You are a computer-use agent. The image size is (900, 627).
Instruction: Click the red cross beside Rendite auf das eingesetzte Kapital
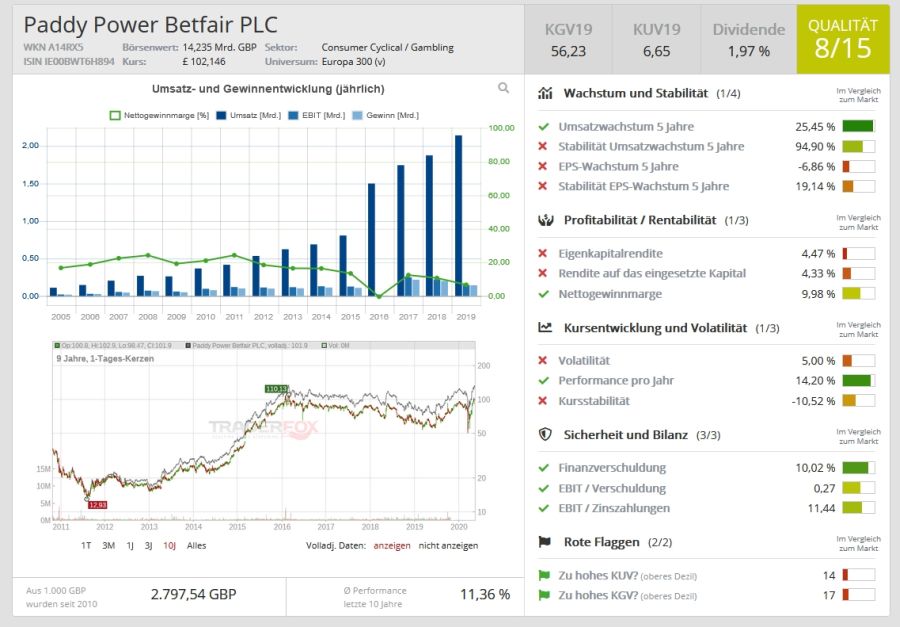542,273
